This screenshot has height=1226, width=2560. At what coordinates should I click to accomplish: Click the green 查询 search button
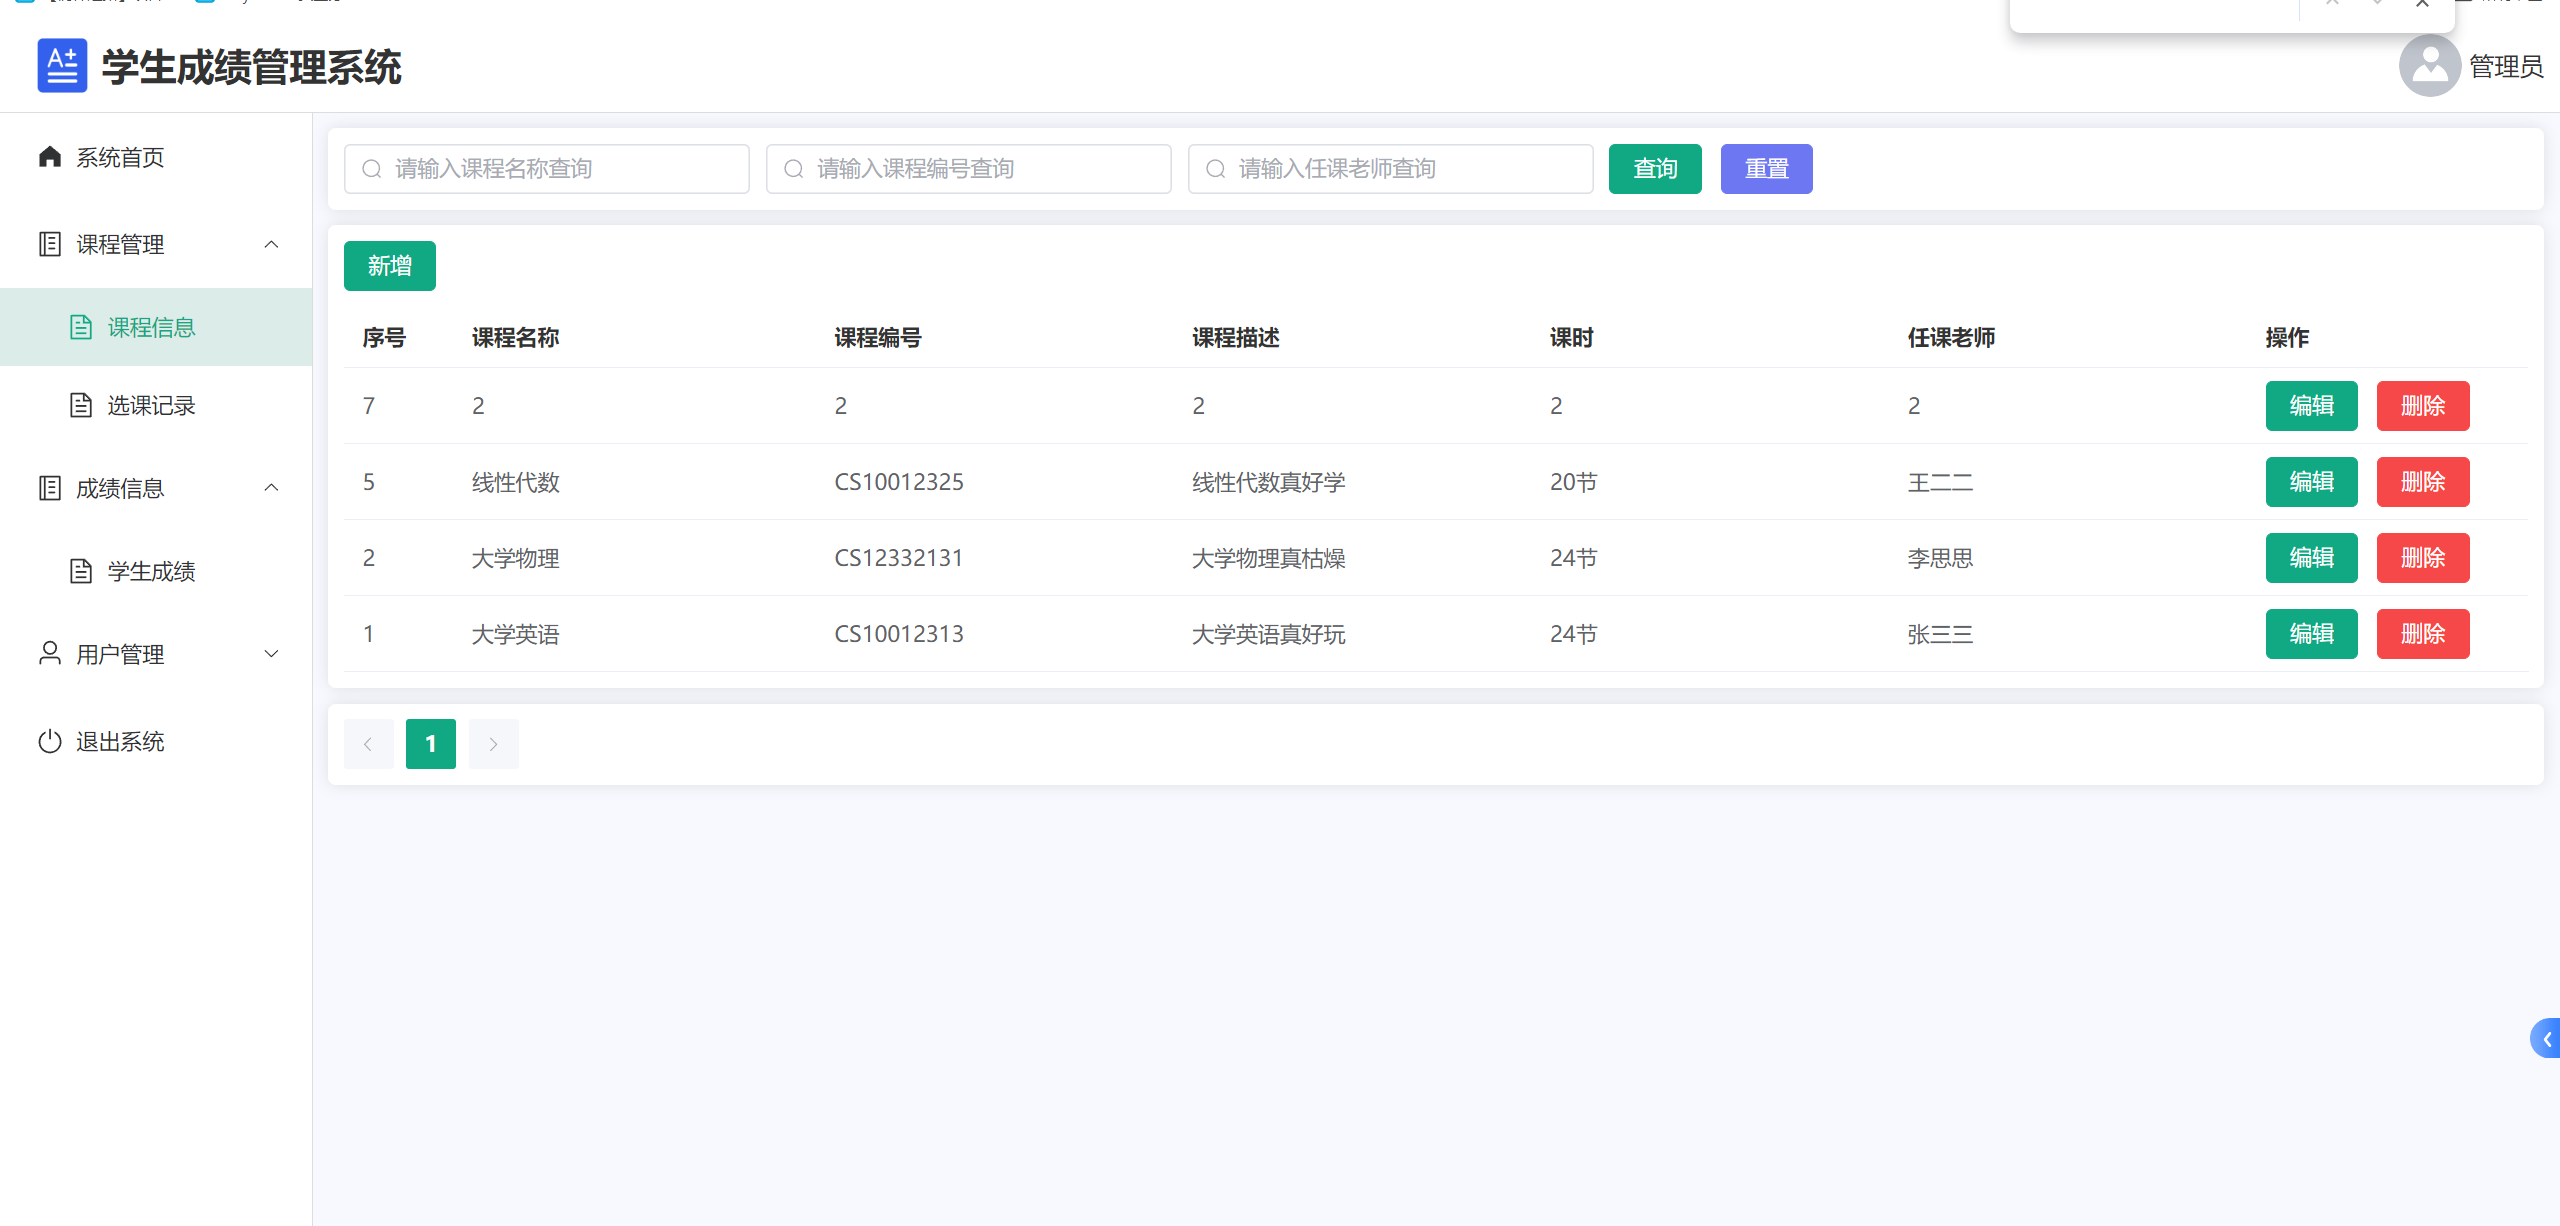coord(1654,169)
